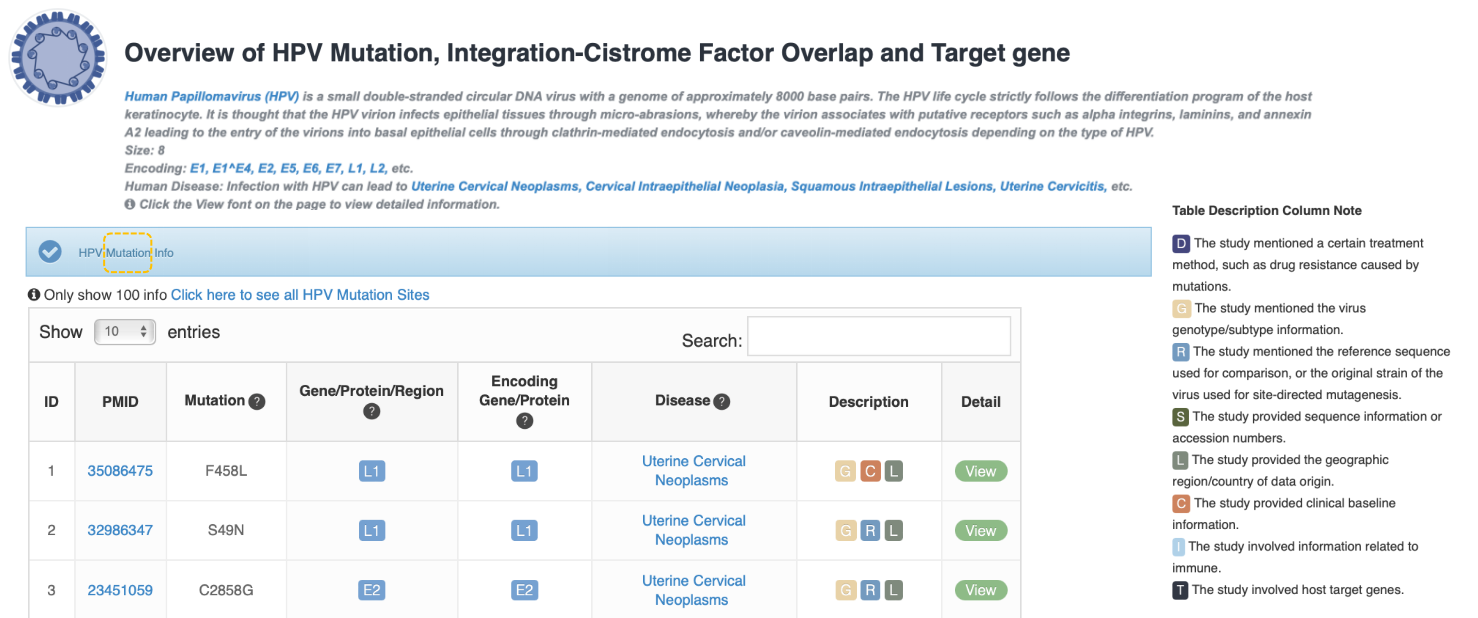Click the E2 gene tag in row 3
The height and width of the screenshot is (618, 1478).
pos(372,590)
